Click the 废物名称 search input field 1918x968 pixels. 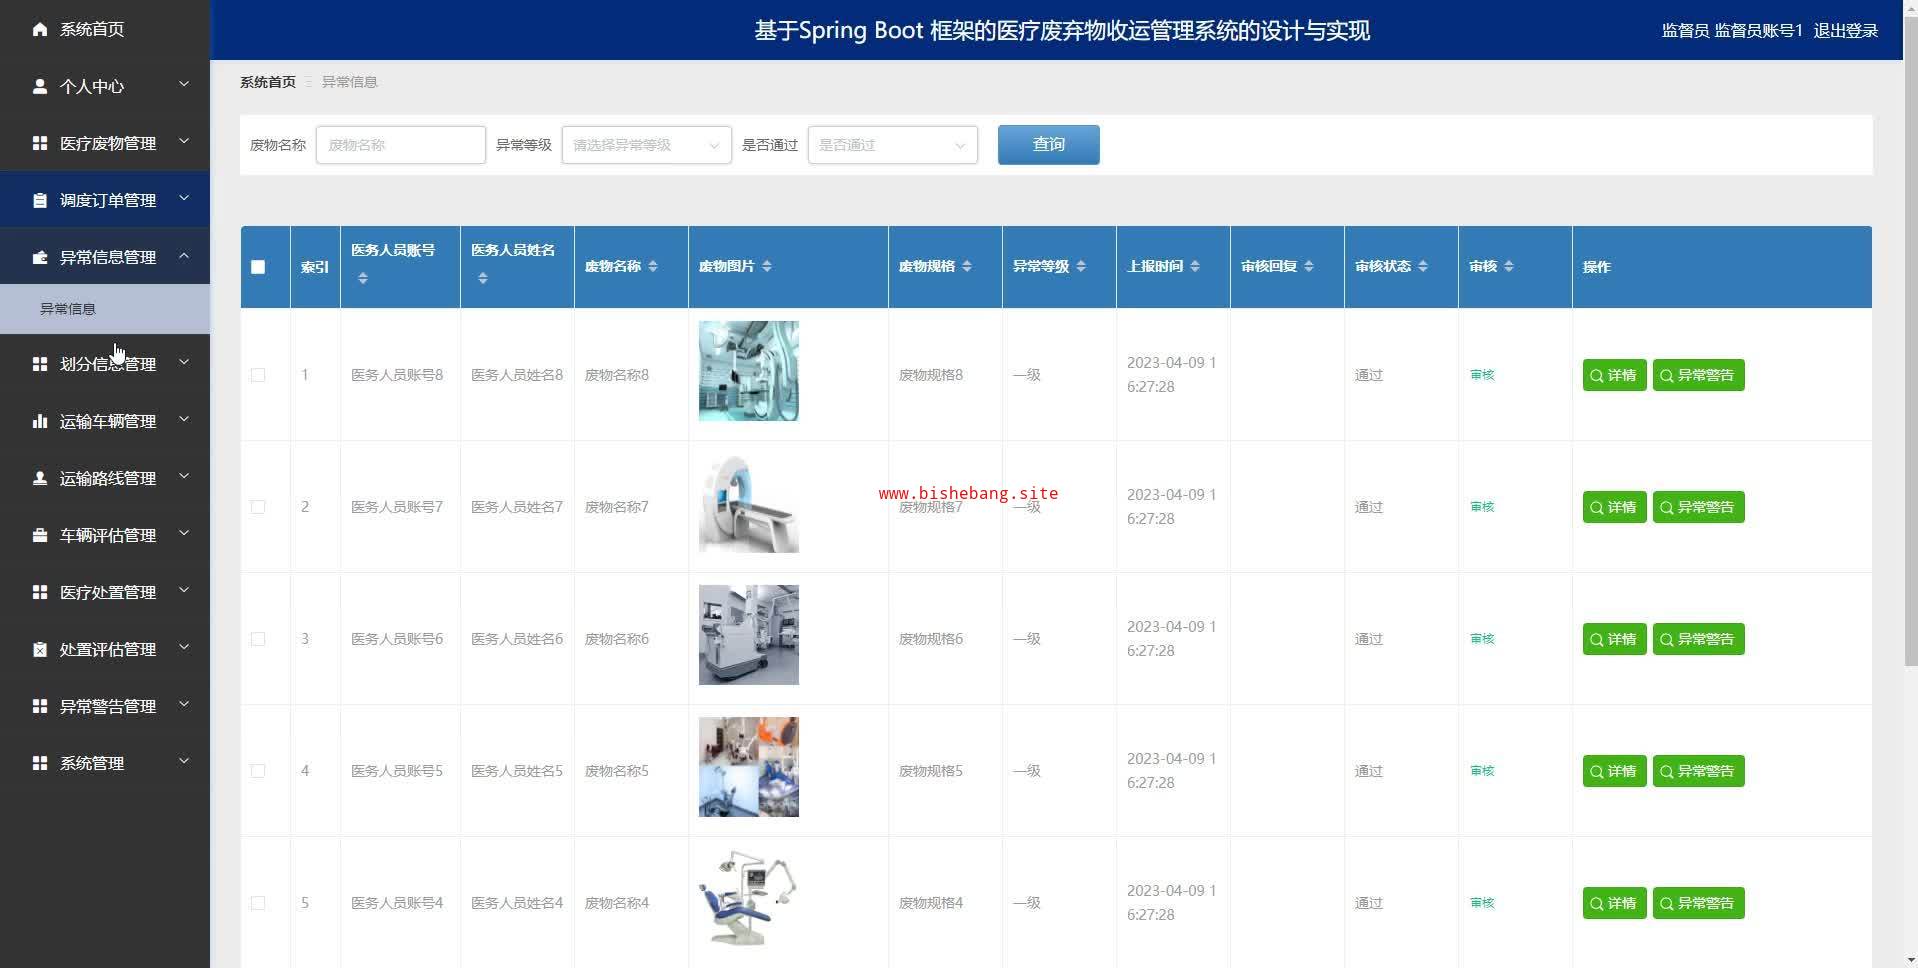tap(401, 145)
